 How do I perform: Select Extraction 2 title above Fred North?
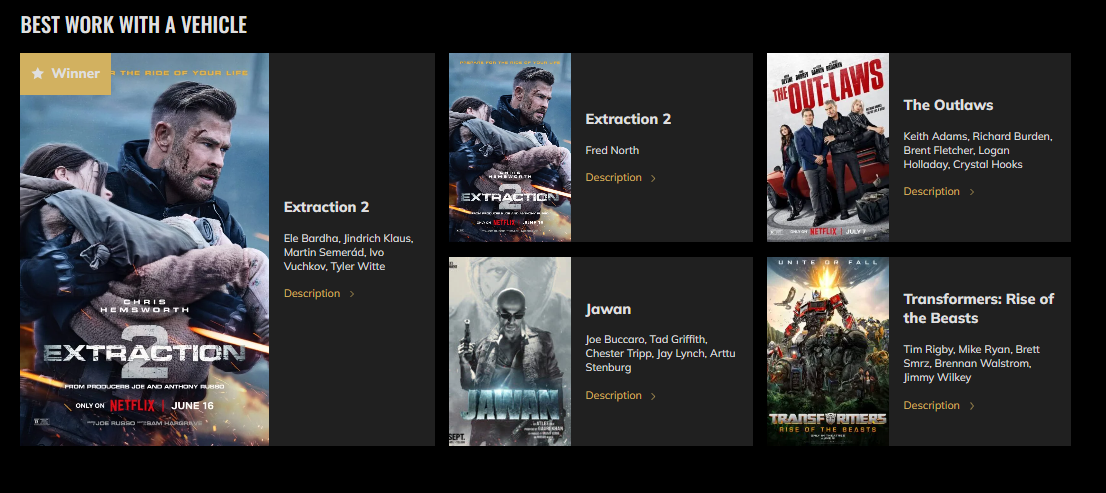pos(628,119)
